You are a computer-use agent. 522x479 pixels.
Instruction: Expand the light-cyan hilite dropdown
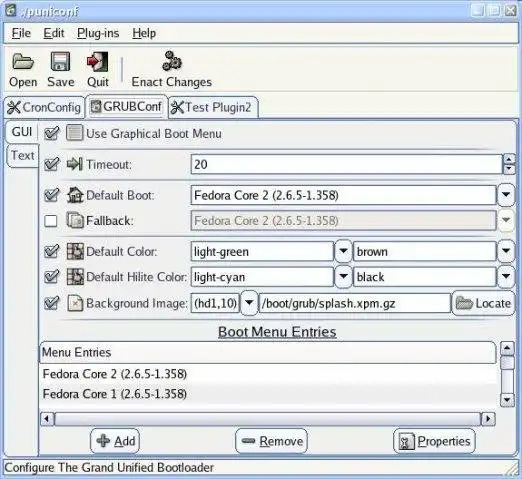tap(343, 277)
